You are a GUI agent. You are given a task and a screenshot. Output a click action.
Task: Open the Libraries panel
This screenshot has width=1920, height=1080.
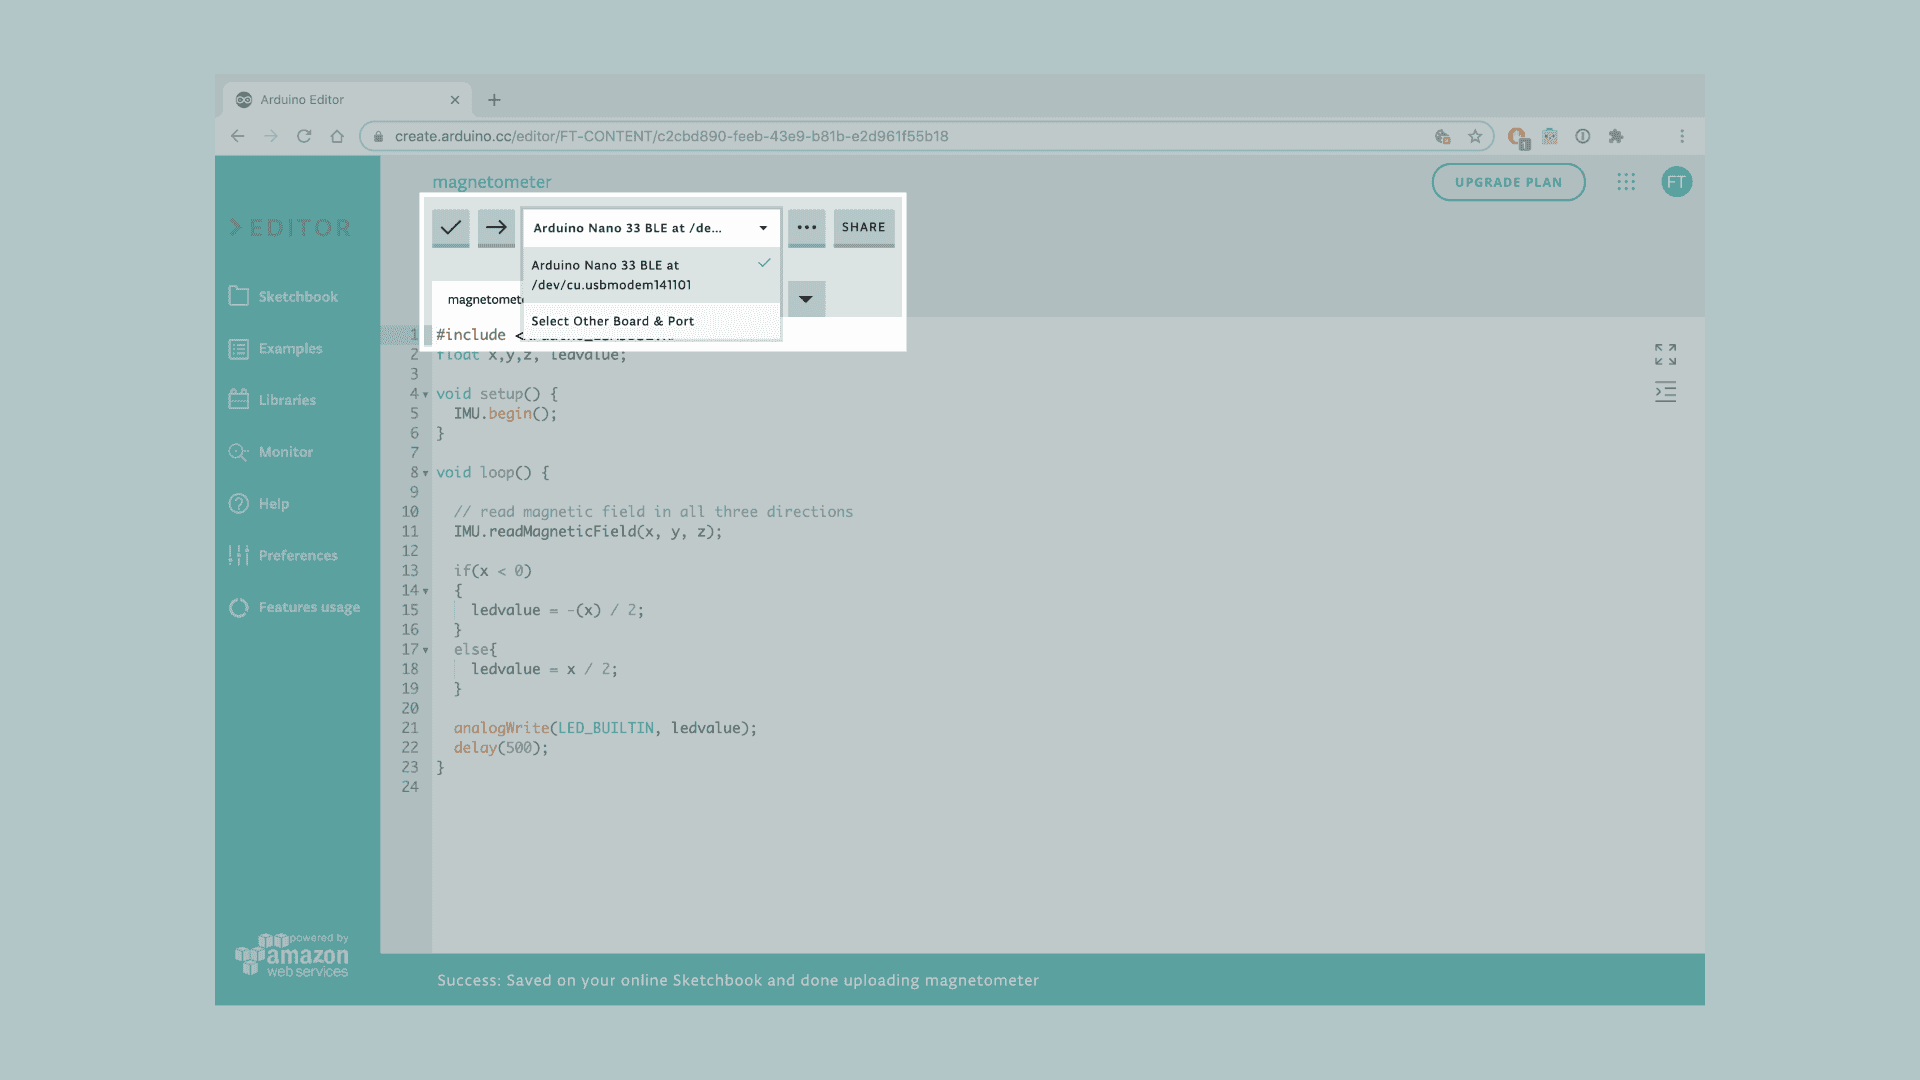(x=286, y=400)
